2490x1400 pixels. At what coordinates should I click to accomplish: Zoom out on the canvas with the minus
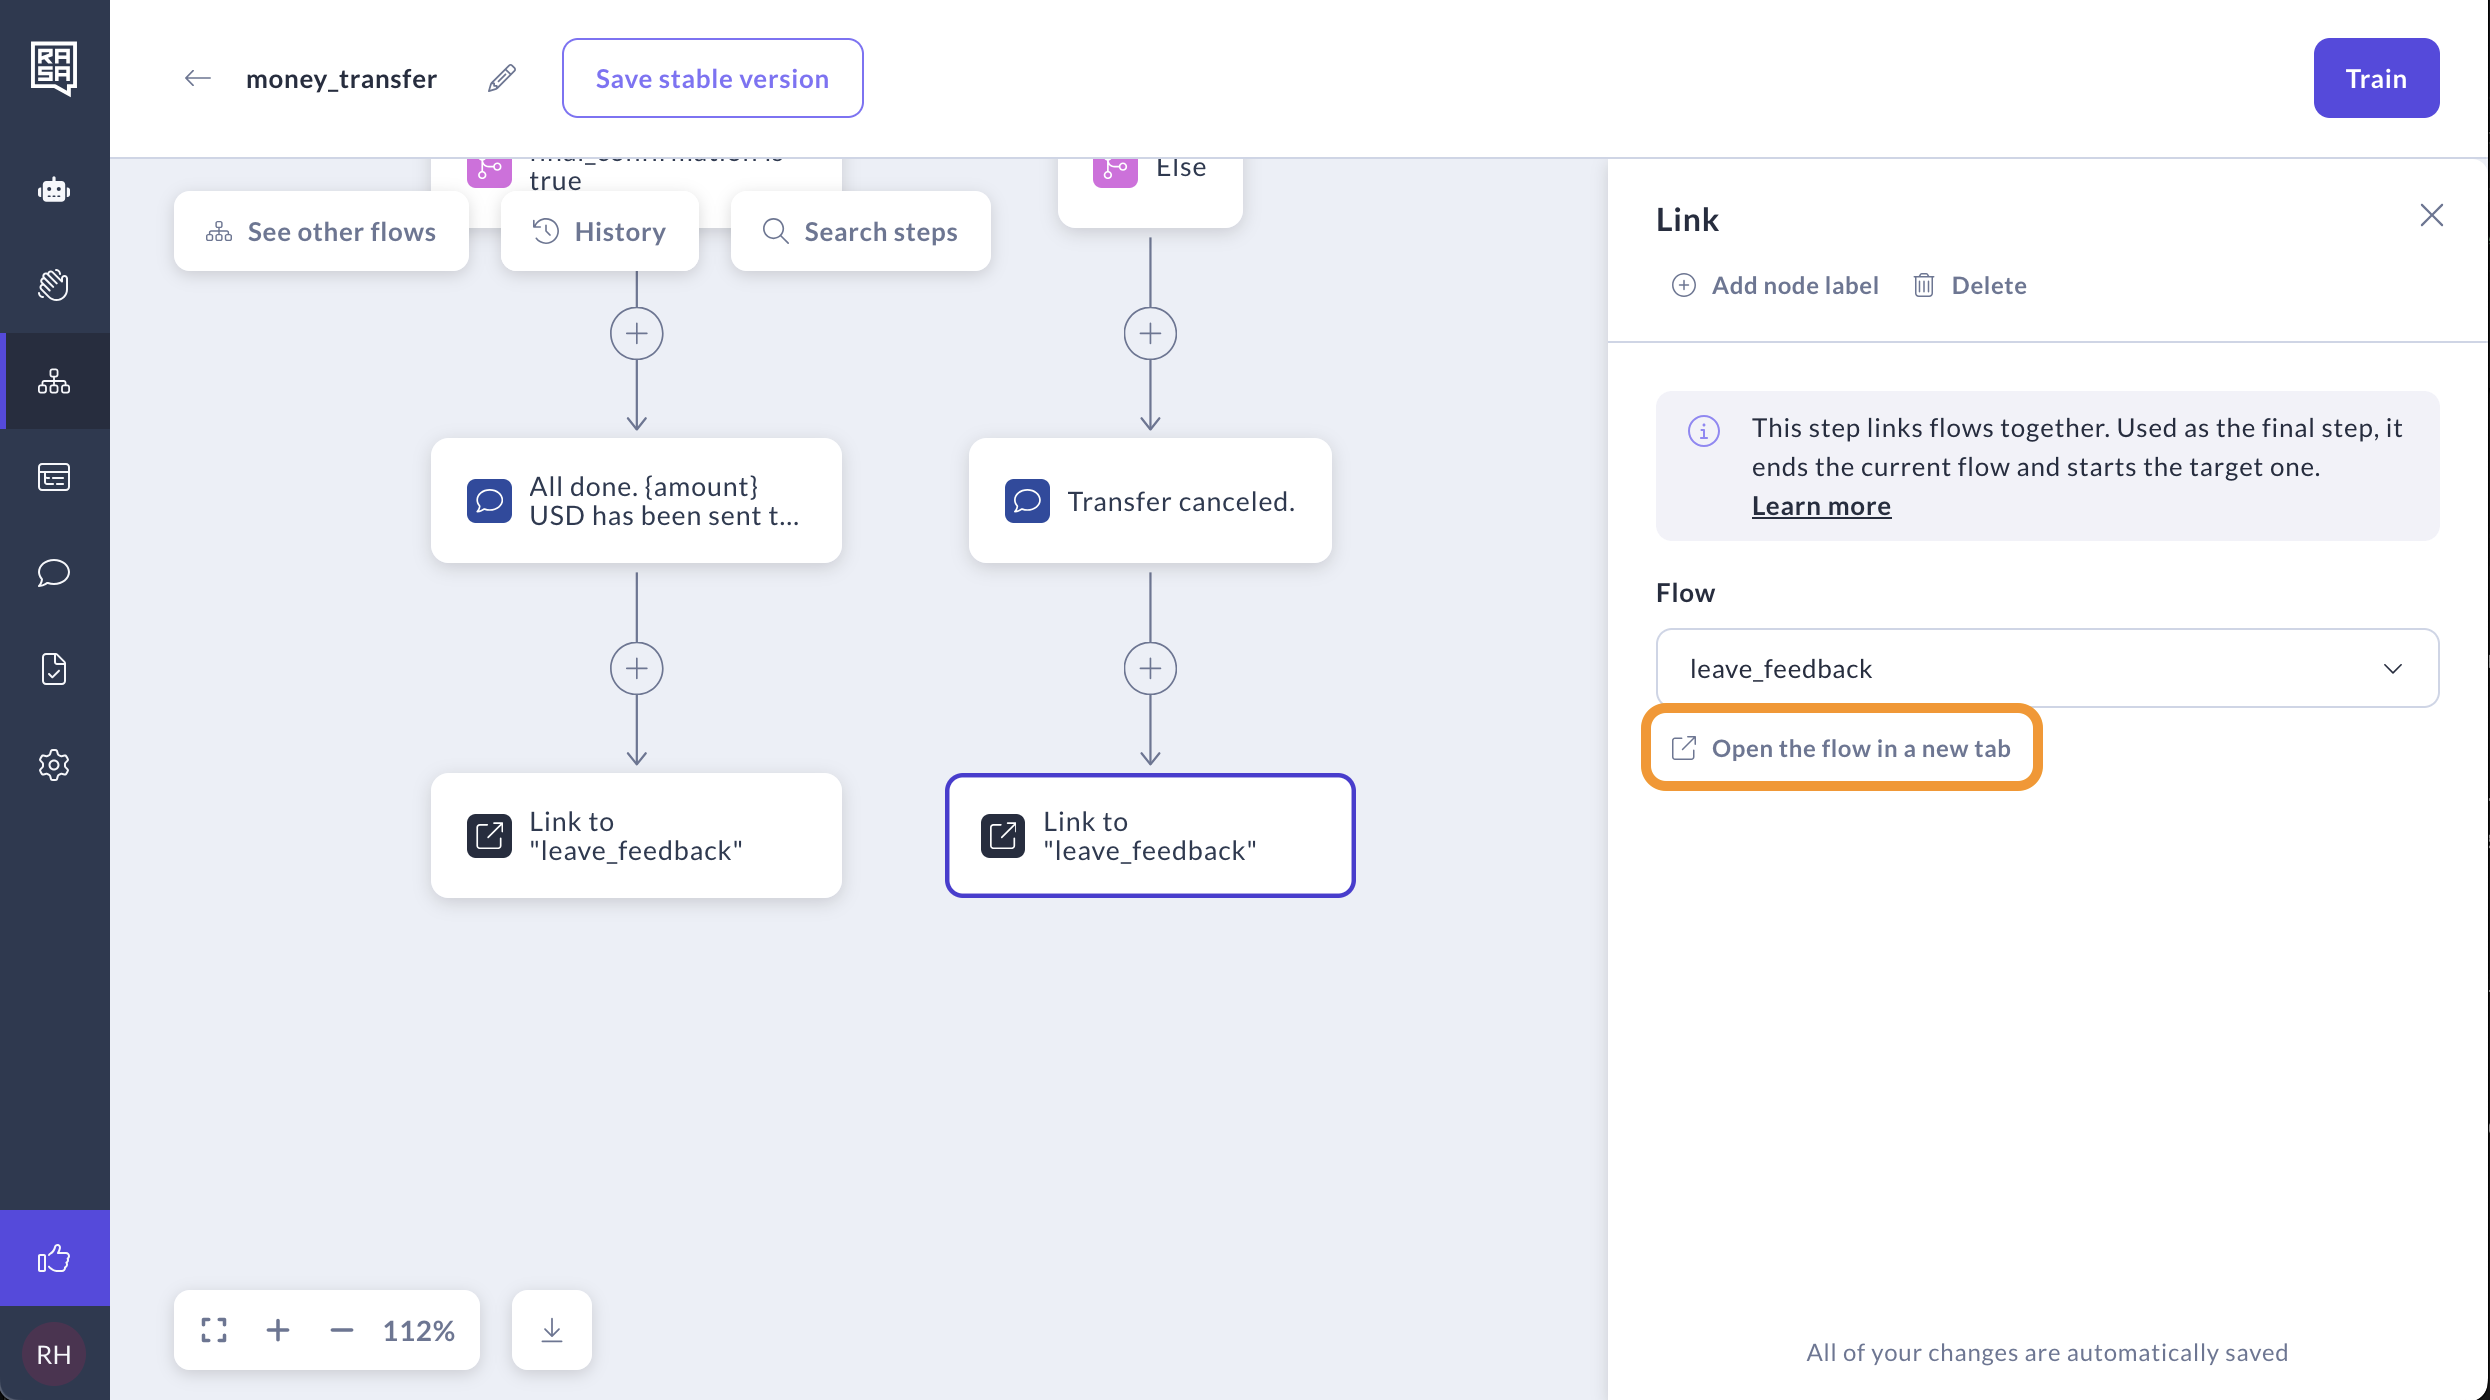[342, 1330]
